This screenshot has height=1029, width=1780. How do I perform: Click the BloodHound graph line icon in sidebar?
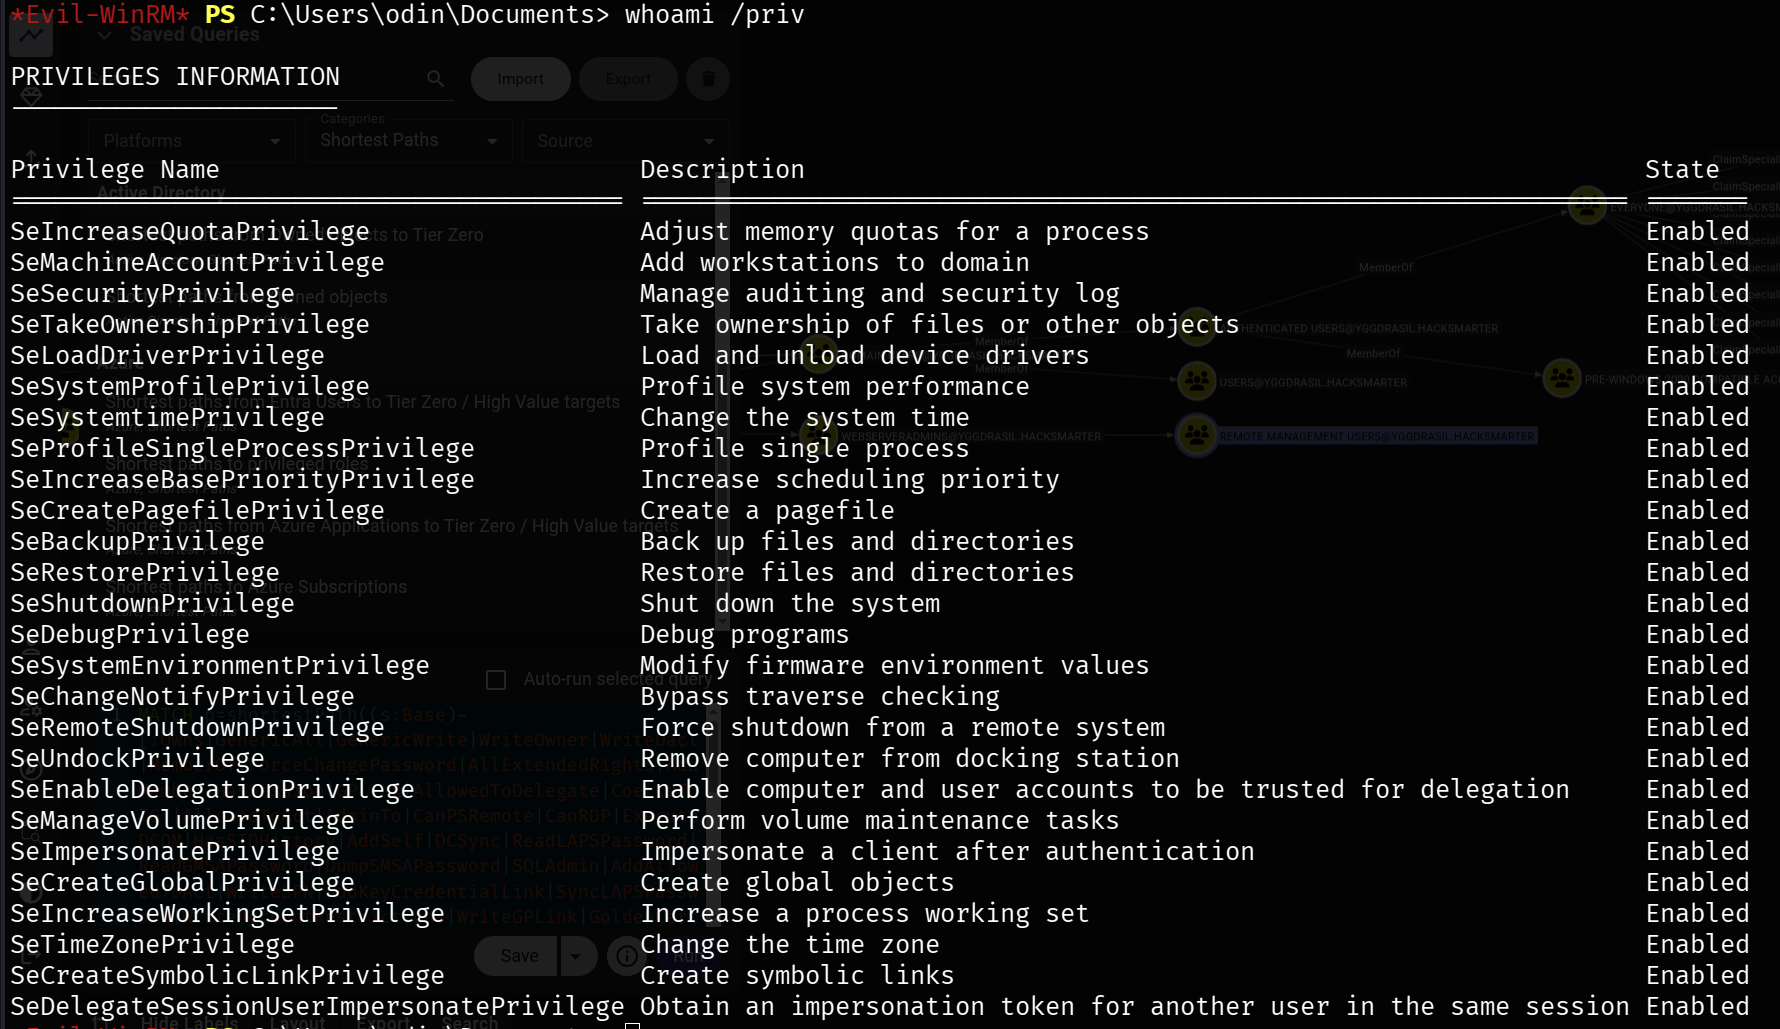[x=31, y=36]
